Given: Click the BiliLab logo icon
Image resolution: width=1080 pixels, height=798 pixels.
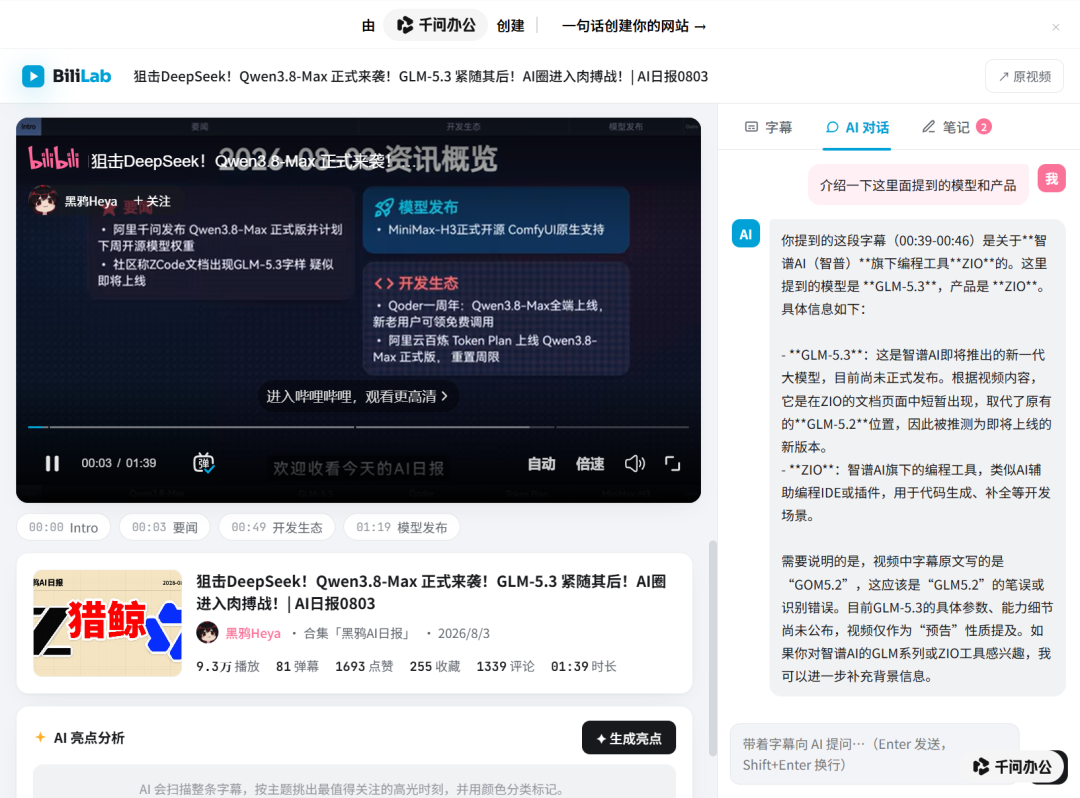Looking at the screenshot, I should point(33,76).
